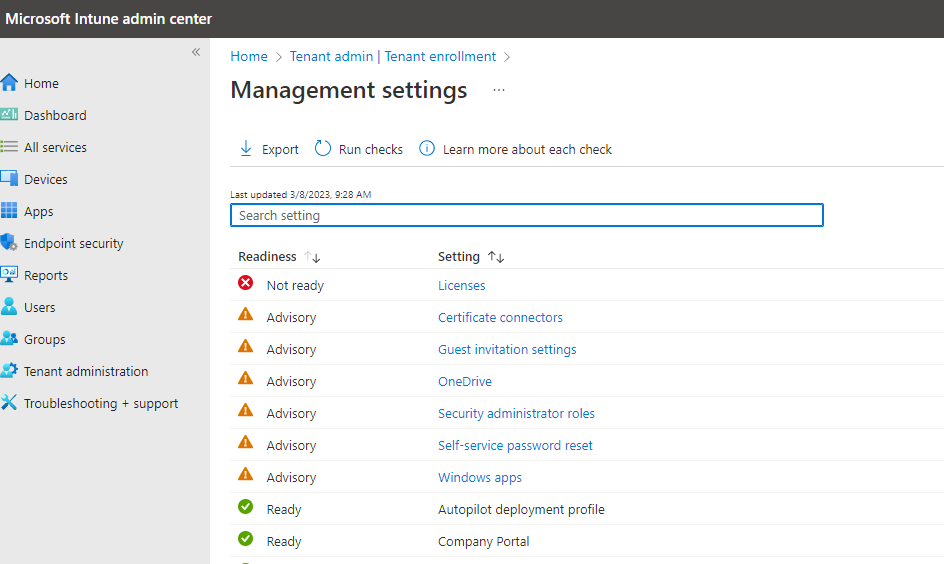Open the ellipsis menu beside Management settings

pyautogui.click(x=498, y=90)
